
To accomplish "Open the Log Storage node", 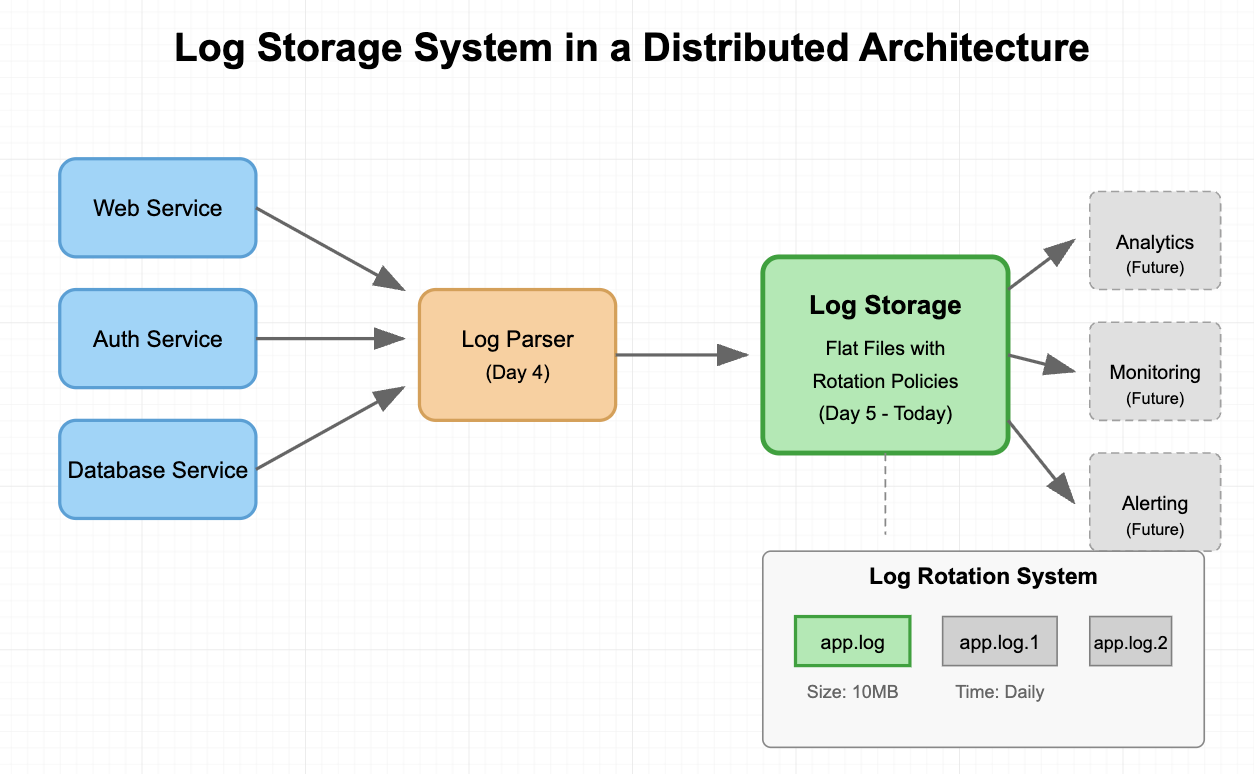I will (885, 355).
